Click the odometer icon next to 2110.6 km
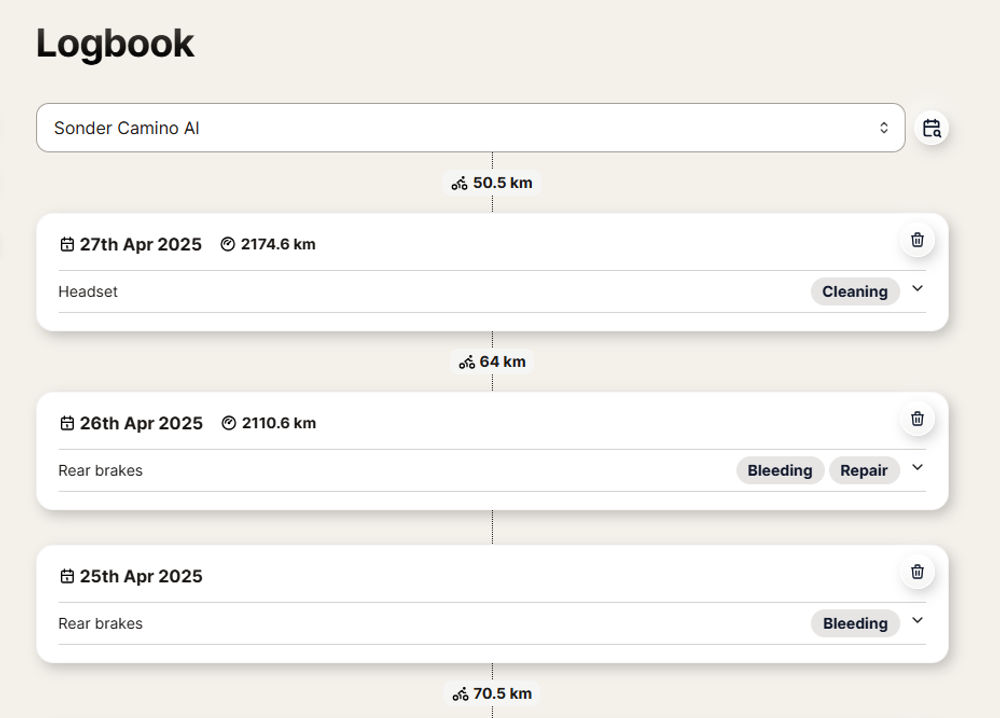Screen dimensions: 1000x718 click(x=229, y=423)
